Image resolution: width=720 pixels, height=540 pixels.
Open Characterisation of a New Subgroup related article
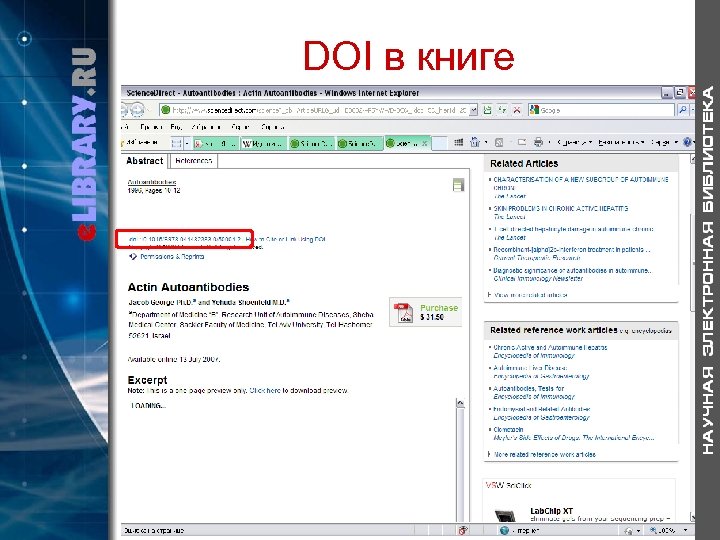581,184
